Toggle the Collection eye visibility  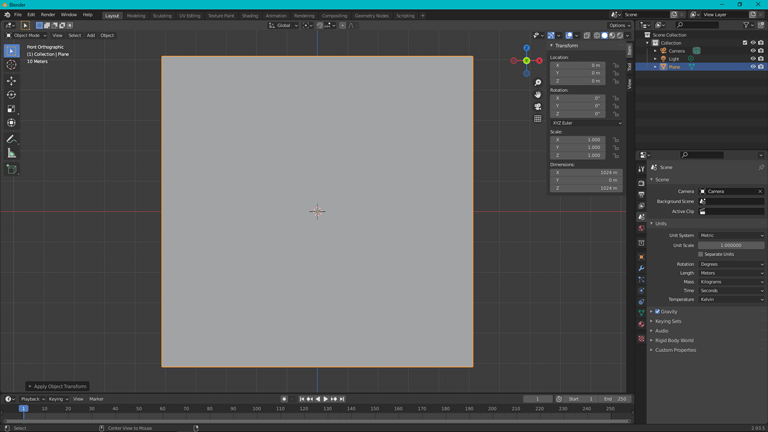(x=753, y=43)
